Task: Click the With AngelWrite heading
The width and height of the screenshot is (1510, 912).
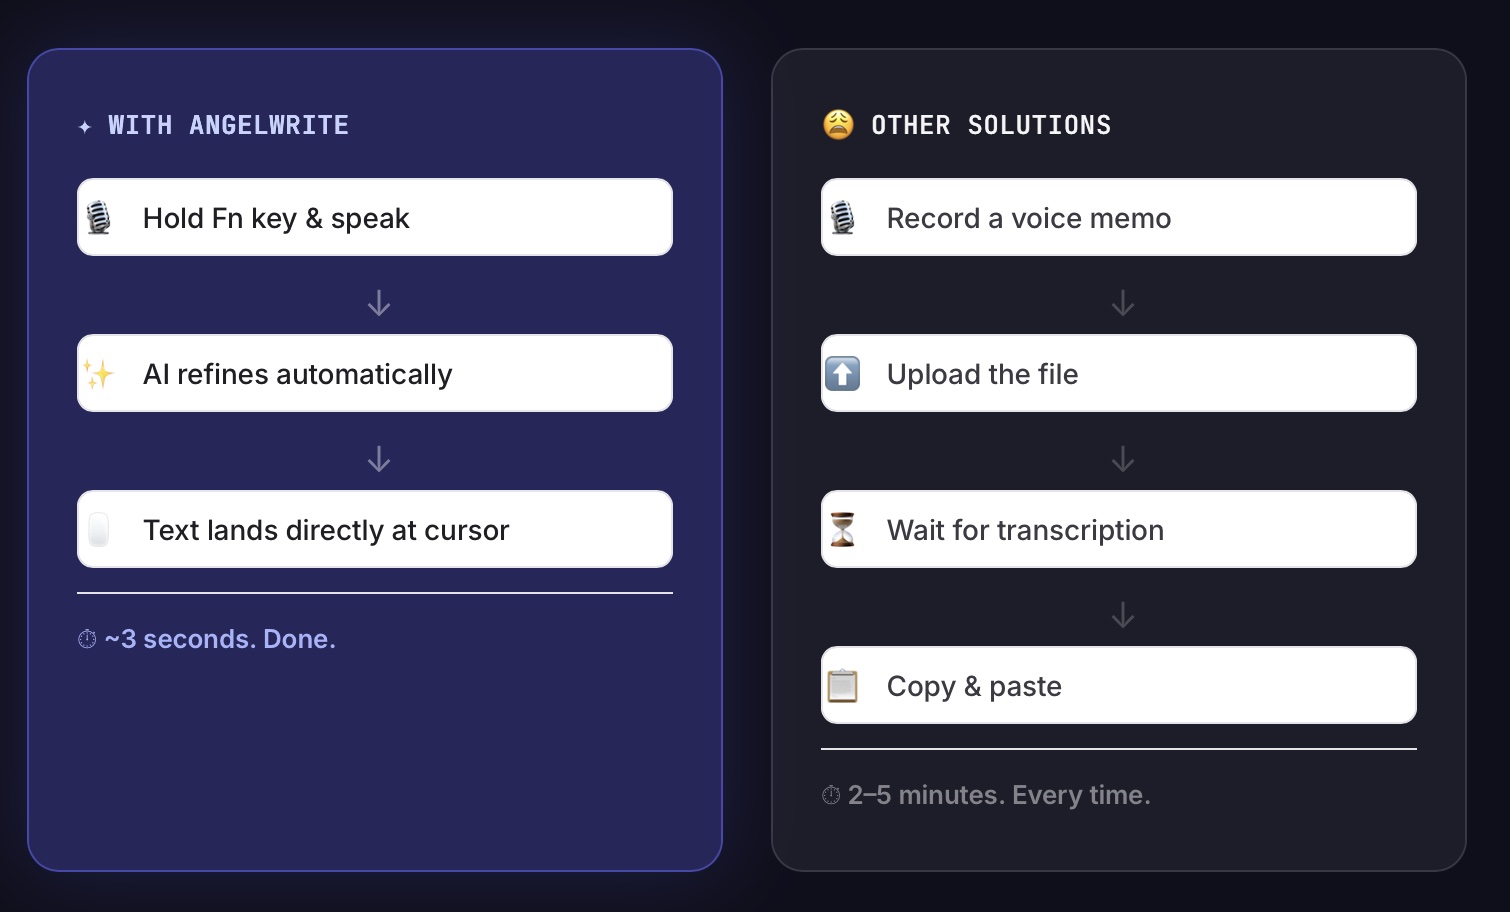Action: (x=228, y=125)
